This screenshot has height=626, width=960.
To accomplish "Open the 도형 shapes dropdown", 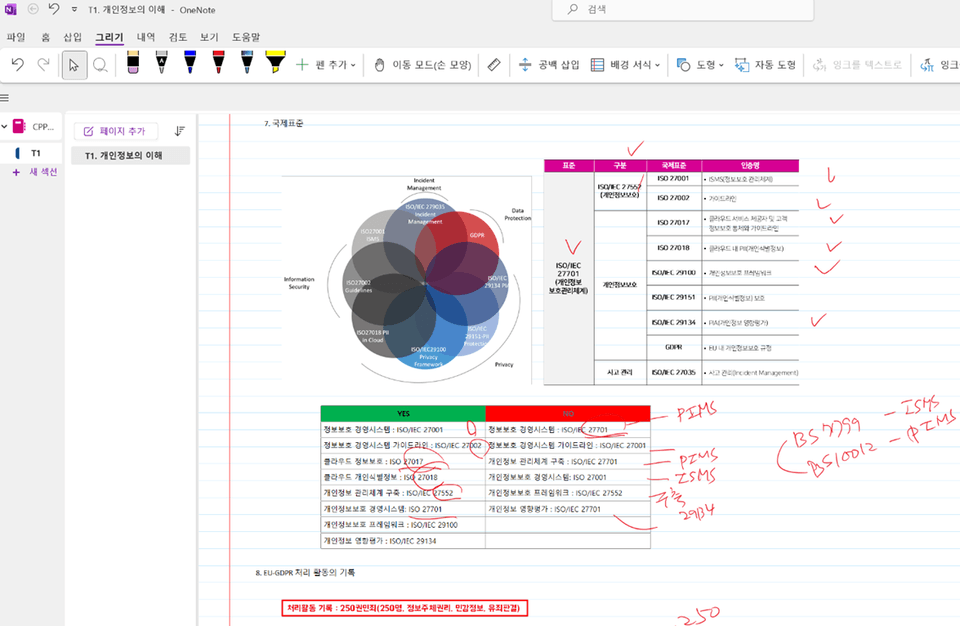I will (x=700, y=64).
